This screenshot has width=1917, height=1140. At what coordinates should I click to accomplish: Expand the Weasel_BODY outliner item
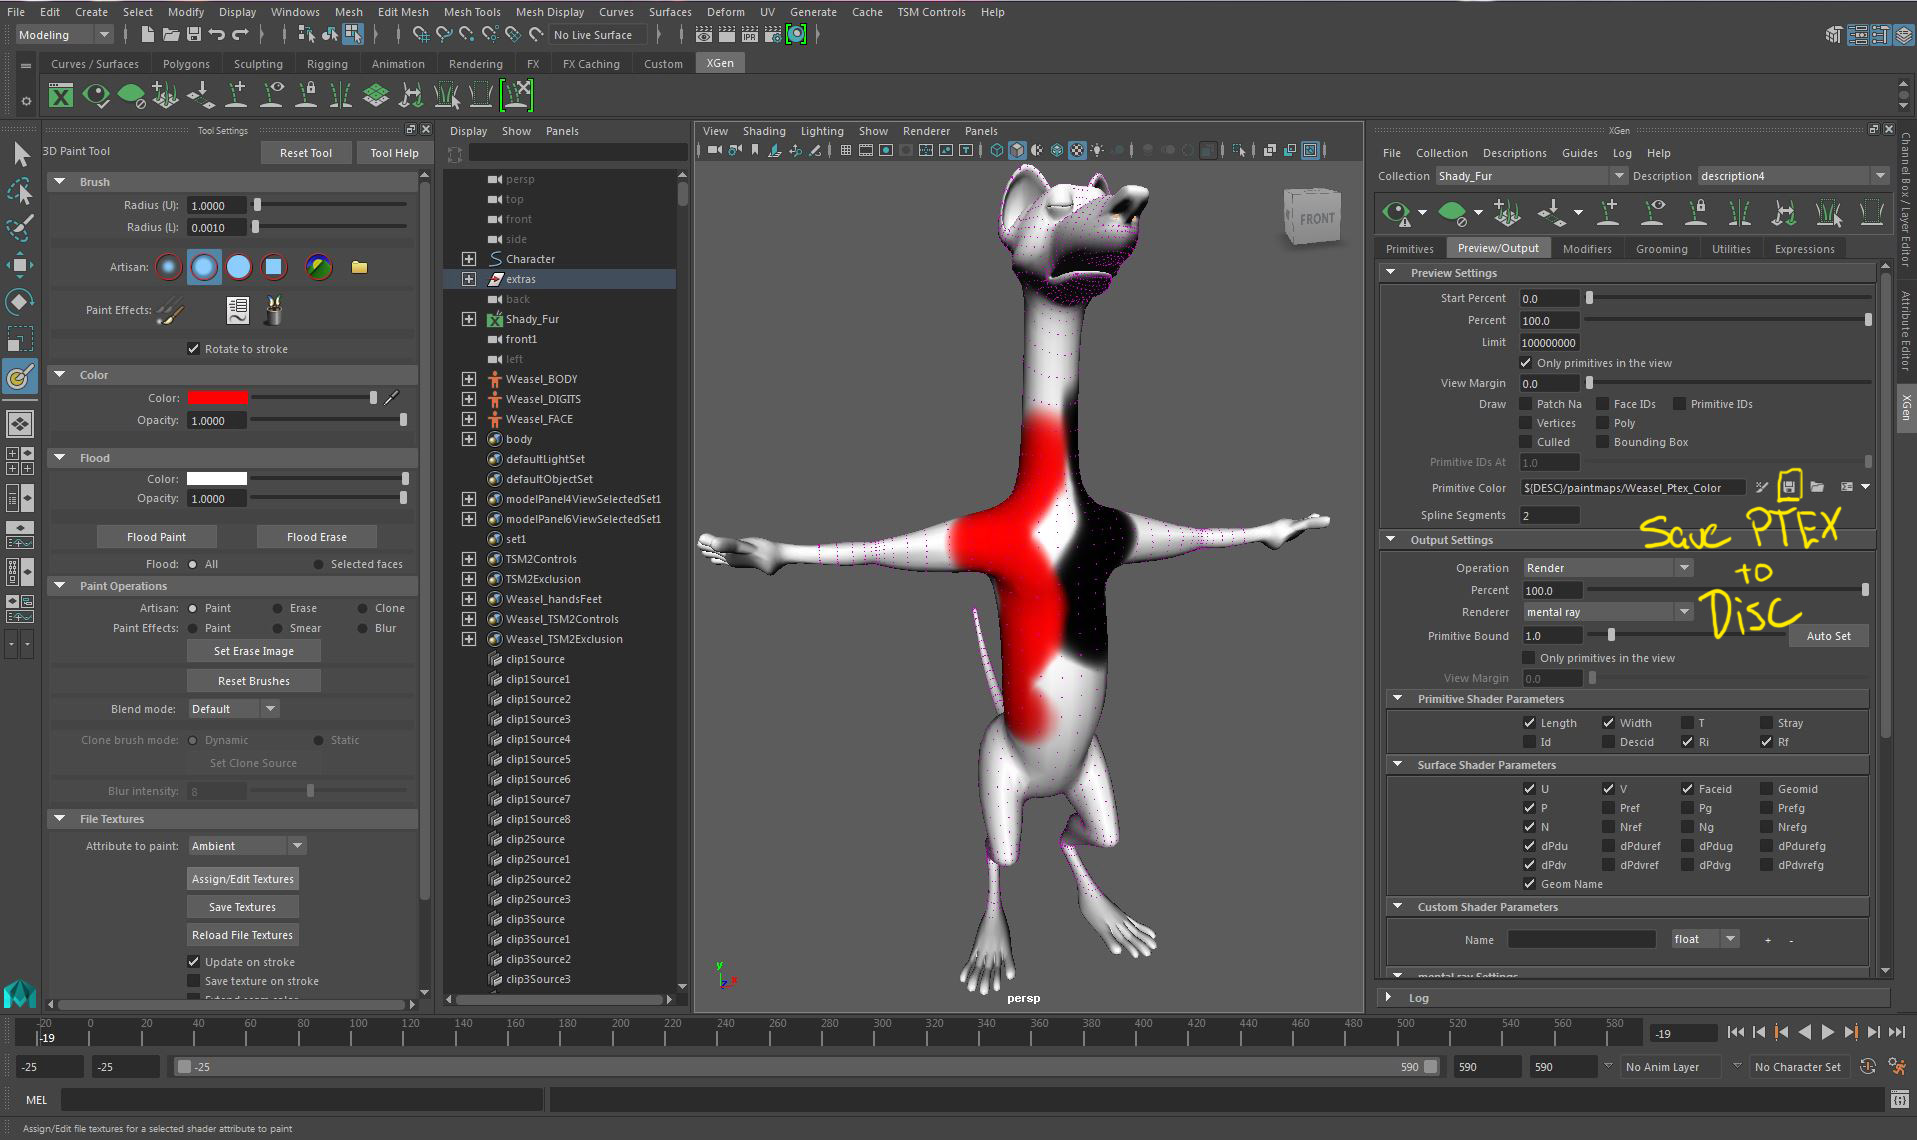pos(469,379)
